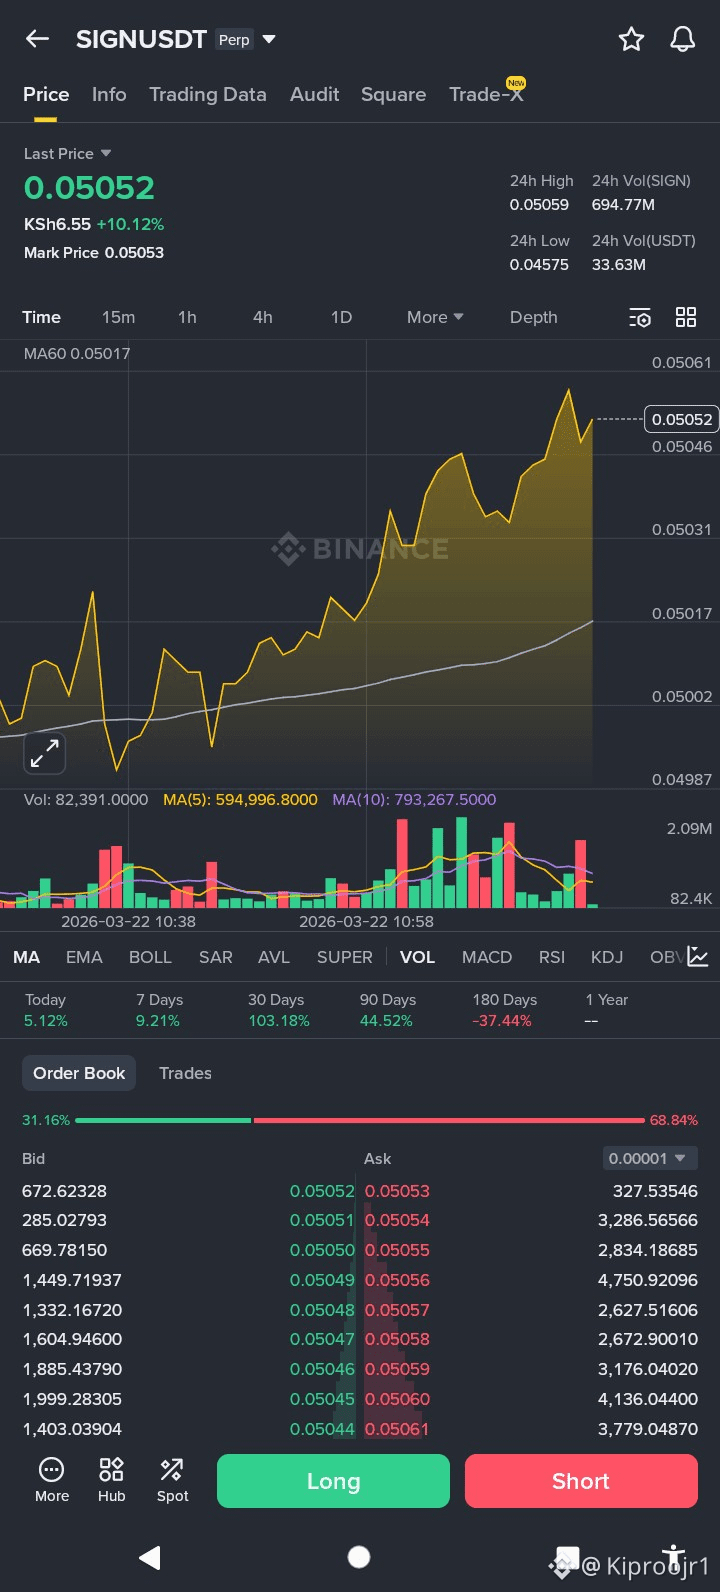Open the chart layout grid icon
This screenshot has height=1592, width=720.
click(x=686, y=317)
